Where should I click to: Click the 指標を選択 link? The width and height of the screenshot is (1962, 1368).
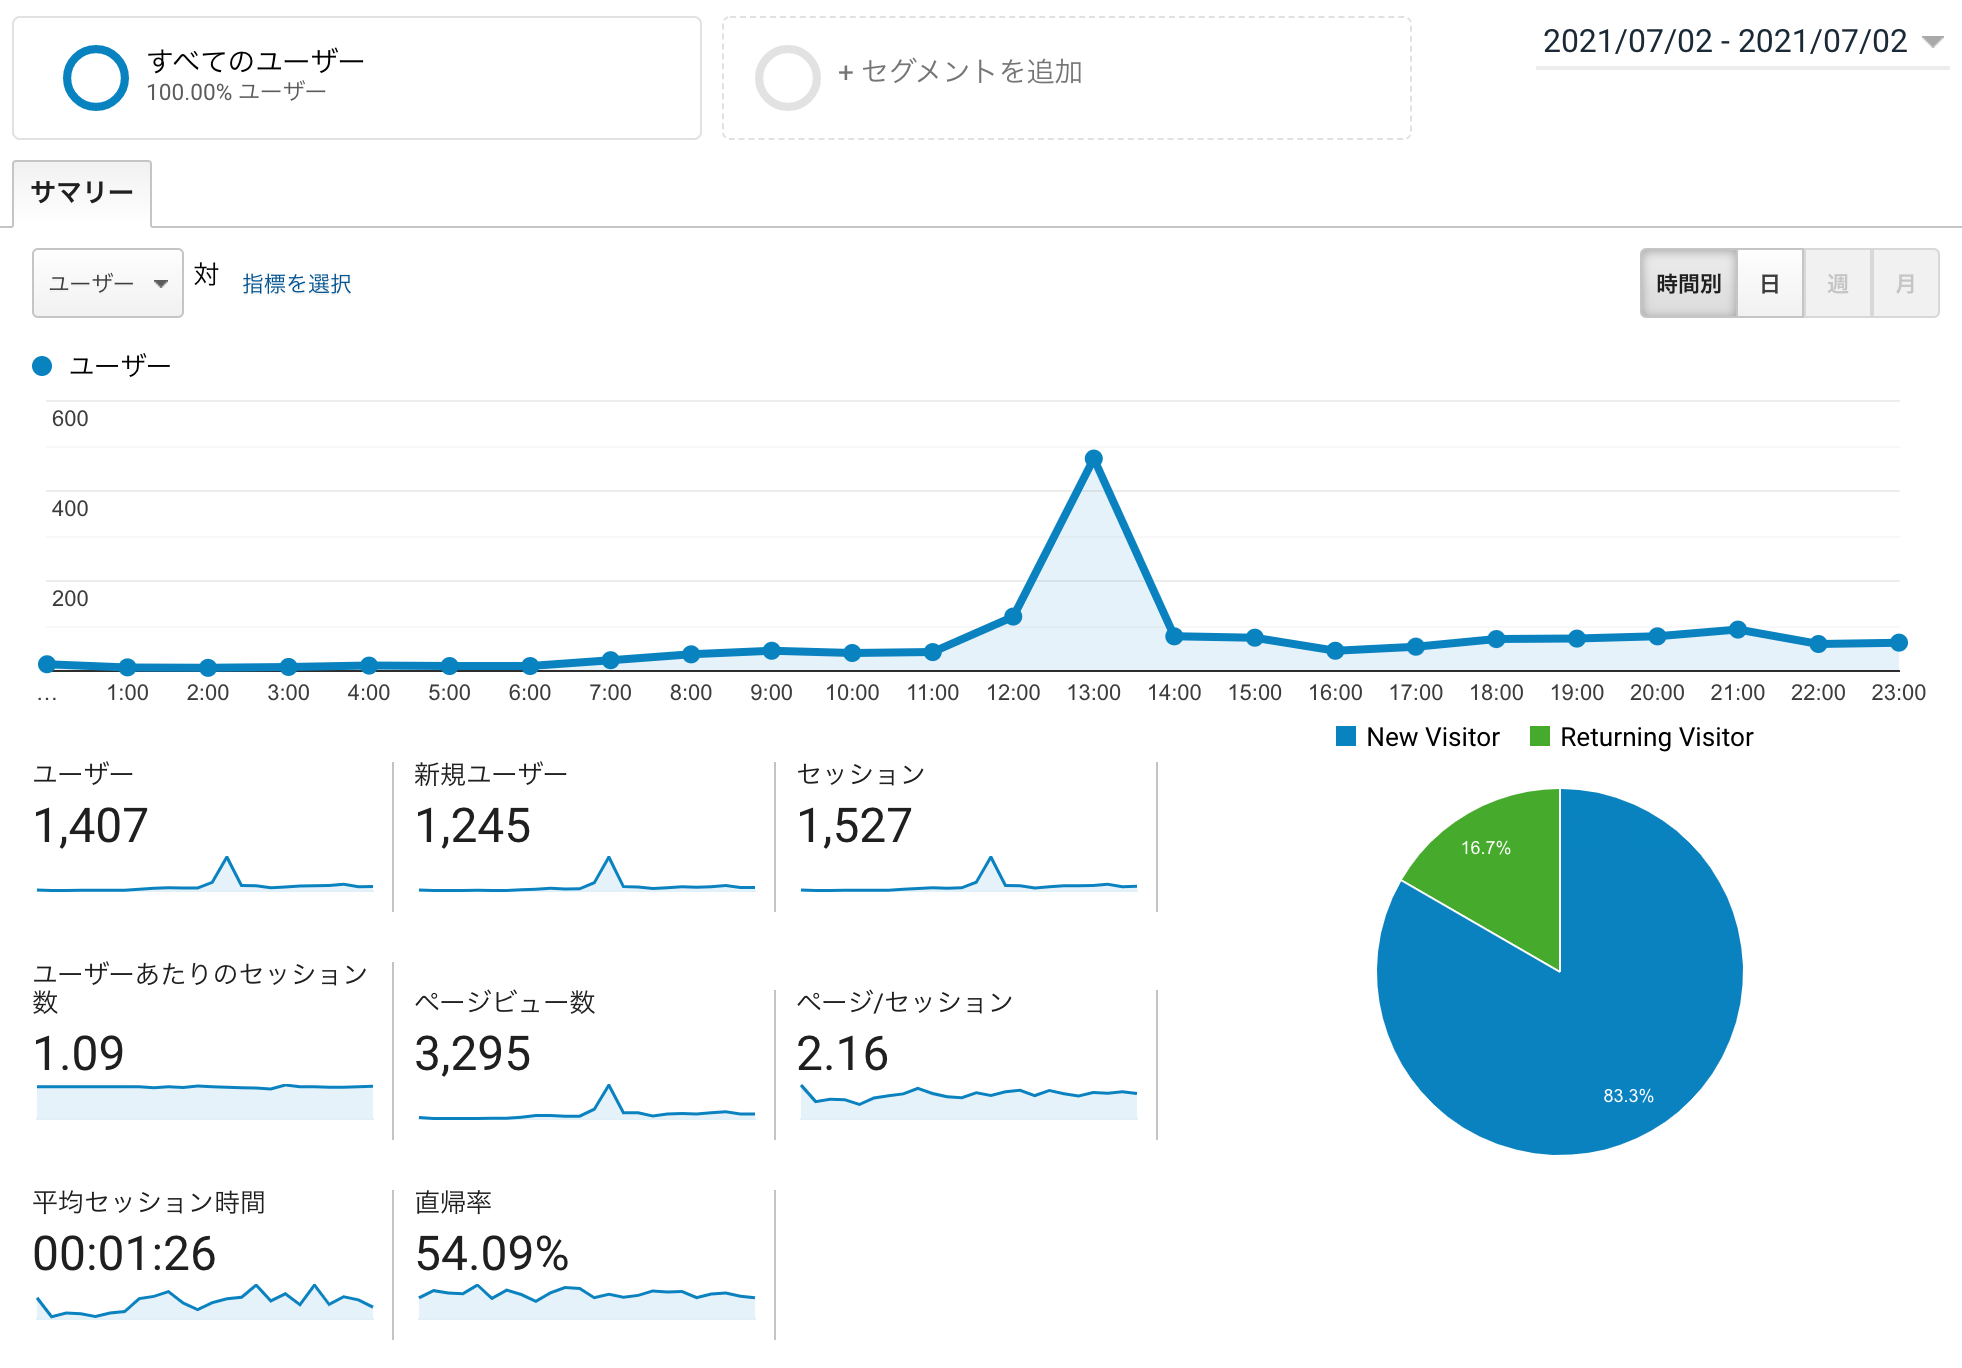click(296, 284)
